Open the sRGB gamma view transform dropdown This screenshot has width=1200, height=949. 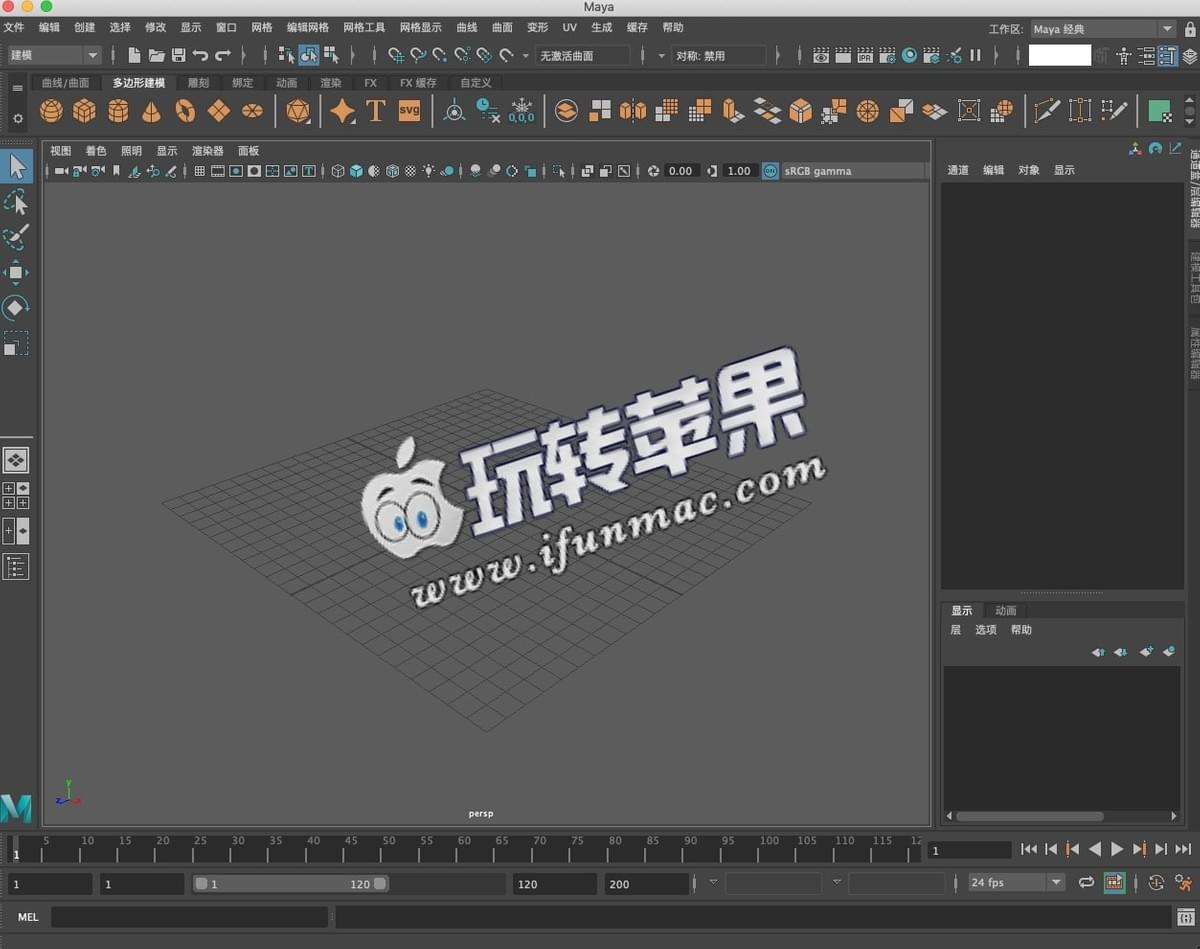(853, 171)
